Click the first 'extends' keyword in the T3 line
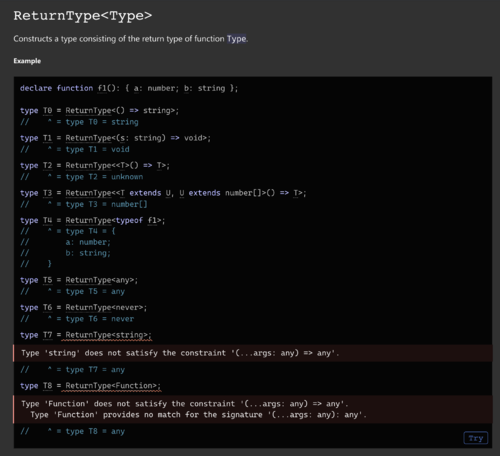The image size is (500, 456). click(x=145, y=193)
